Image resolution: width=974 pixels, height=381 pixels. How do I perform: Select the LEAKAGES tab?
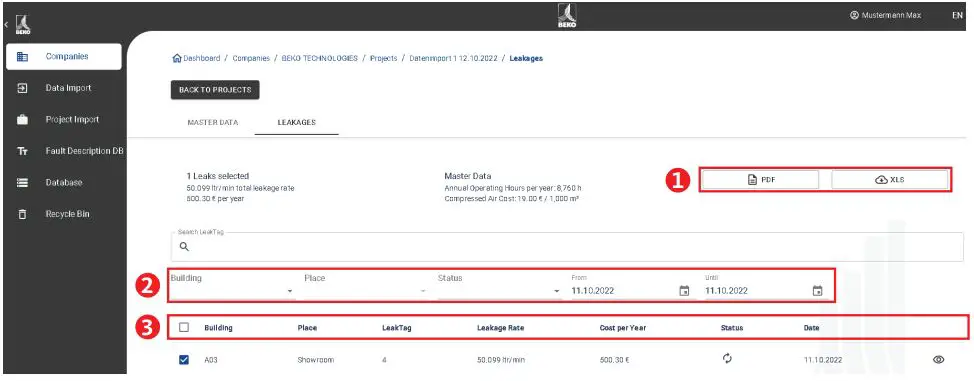[296, 122]
